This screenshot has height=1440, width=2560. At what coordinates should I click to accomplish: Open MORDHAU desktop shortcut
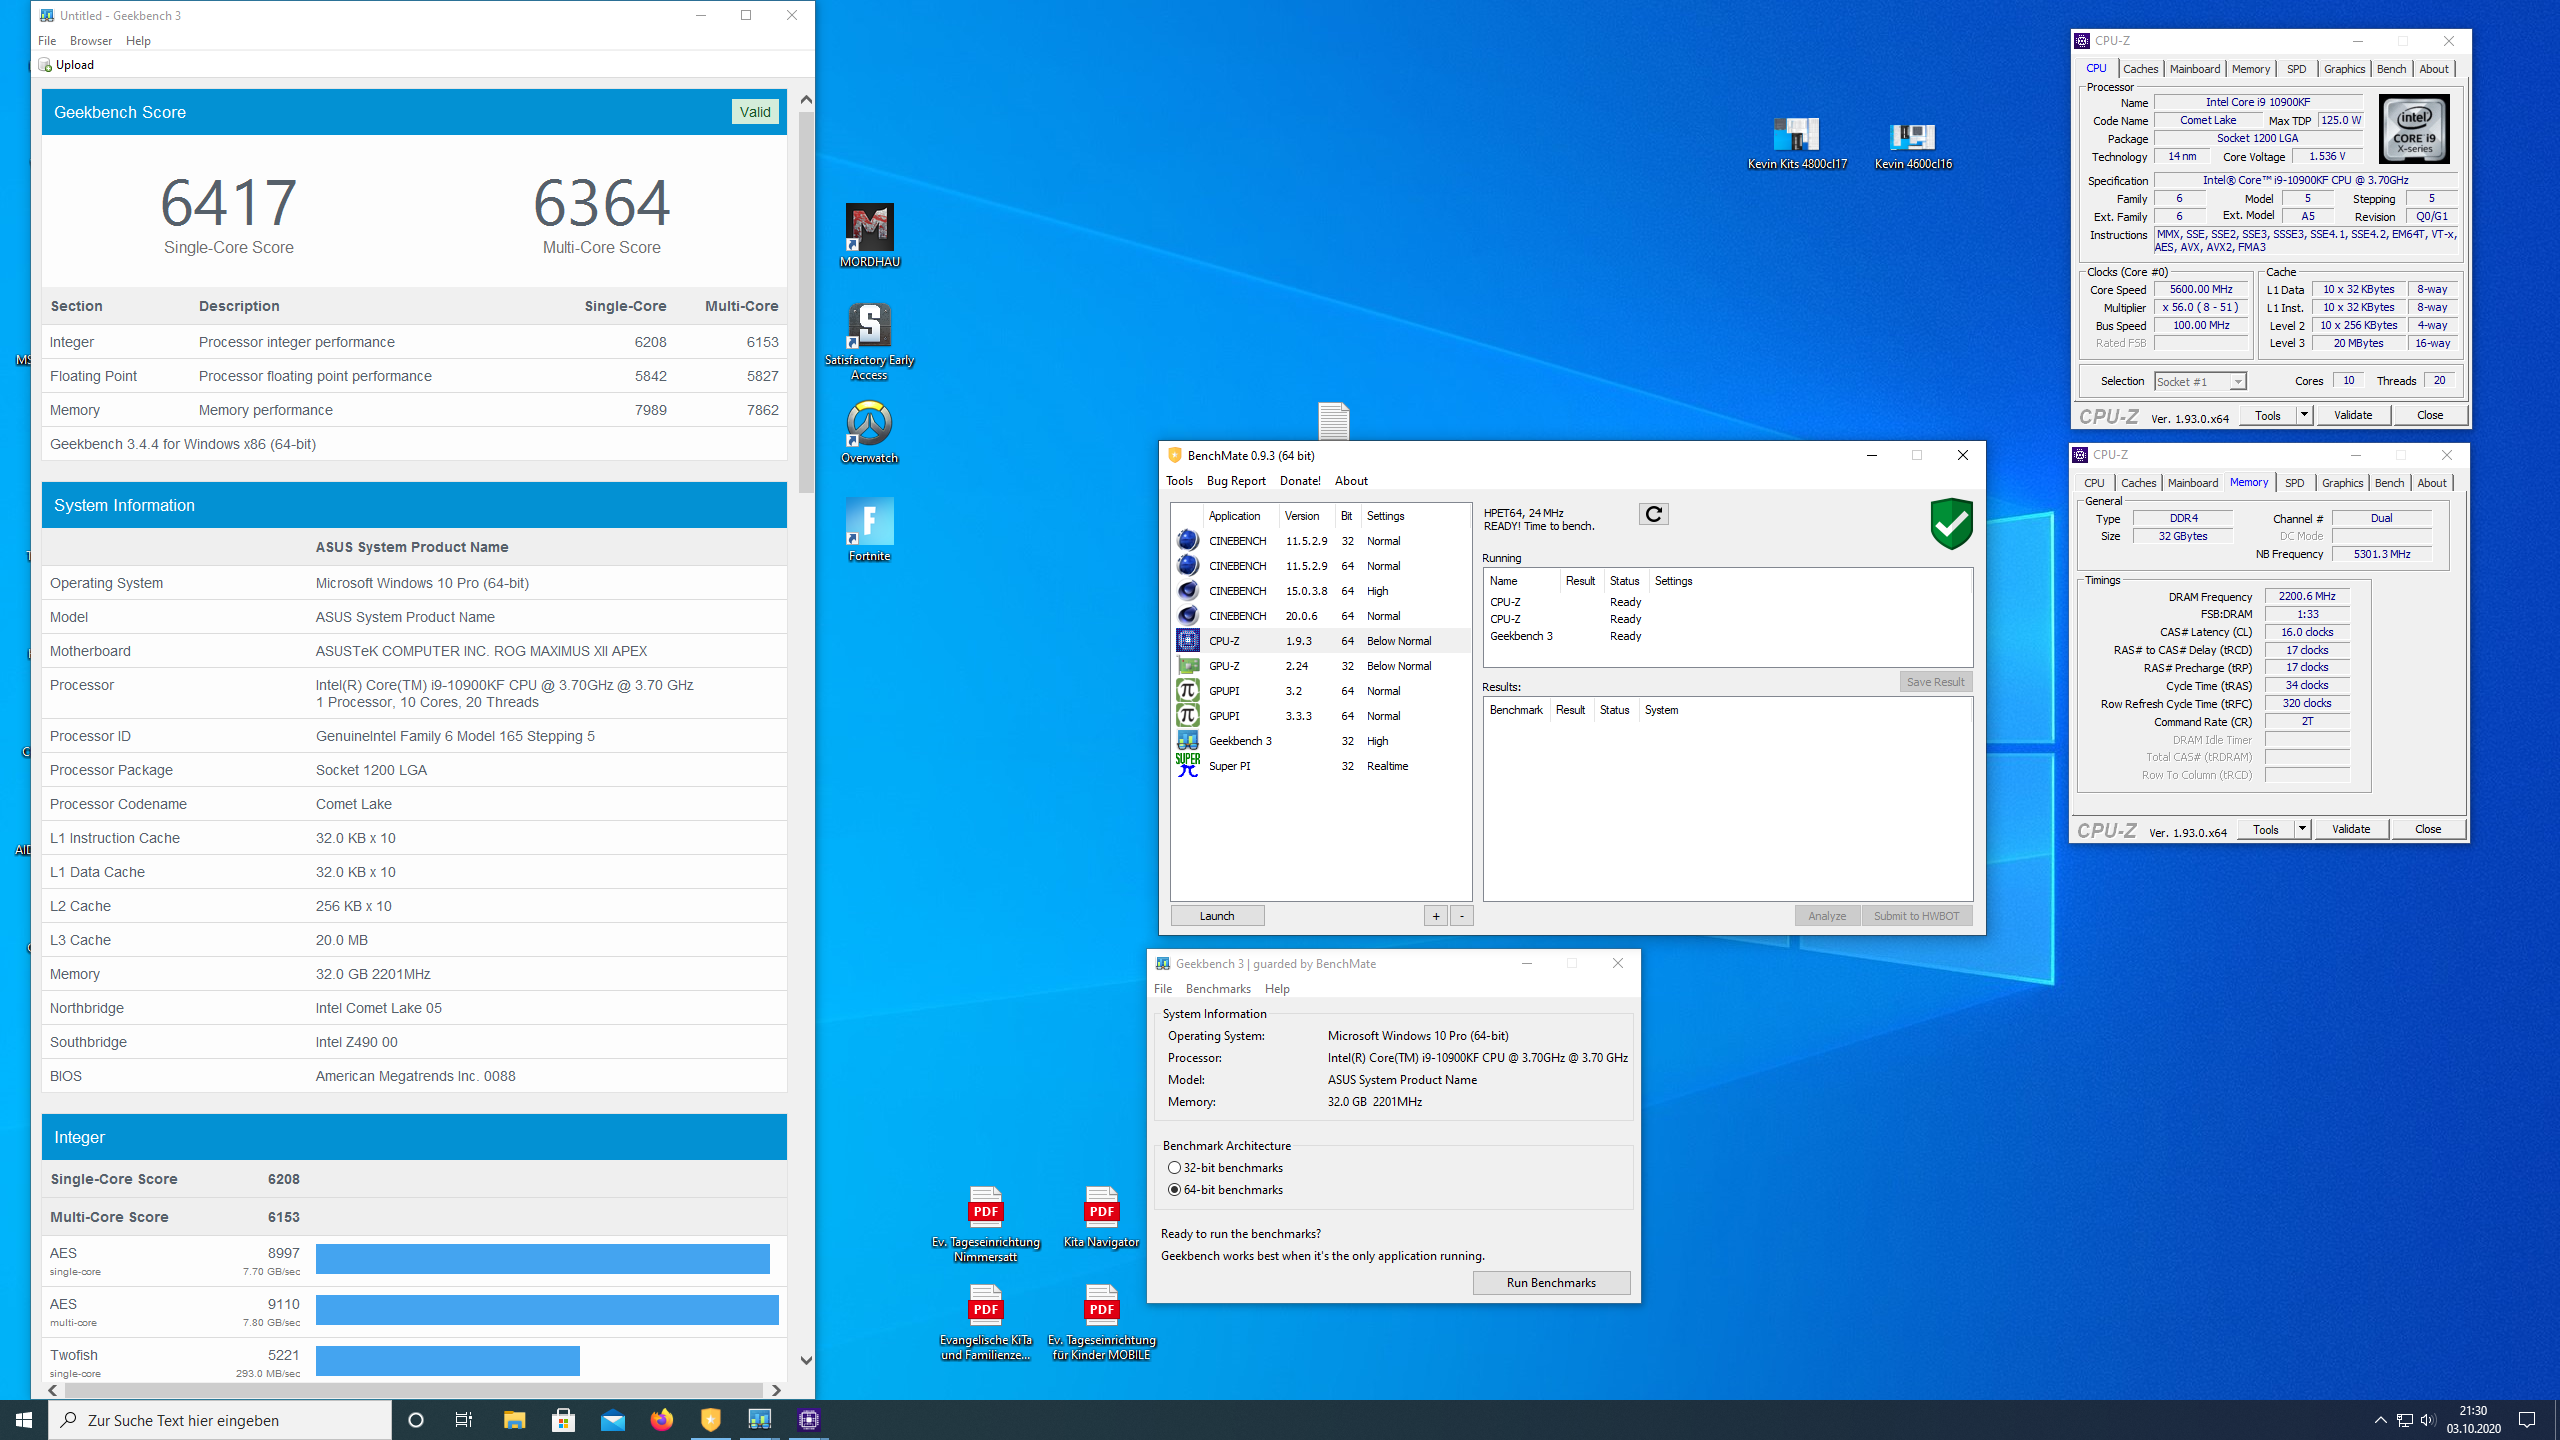click(x=869, y=235)
